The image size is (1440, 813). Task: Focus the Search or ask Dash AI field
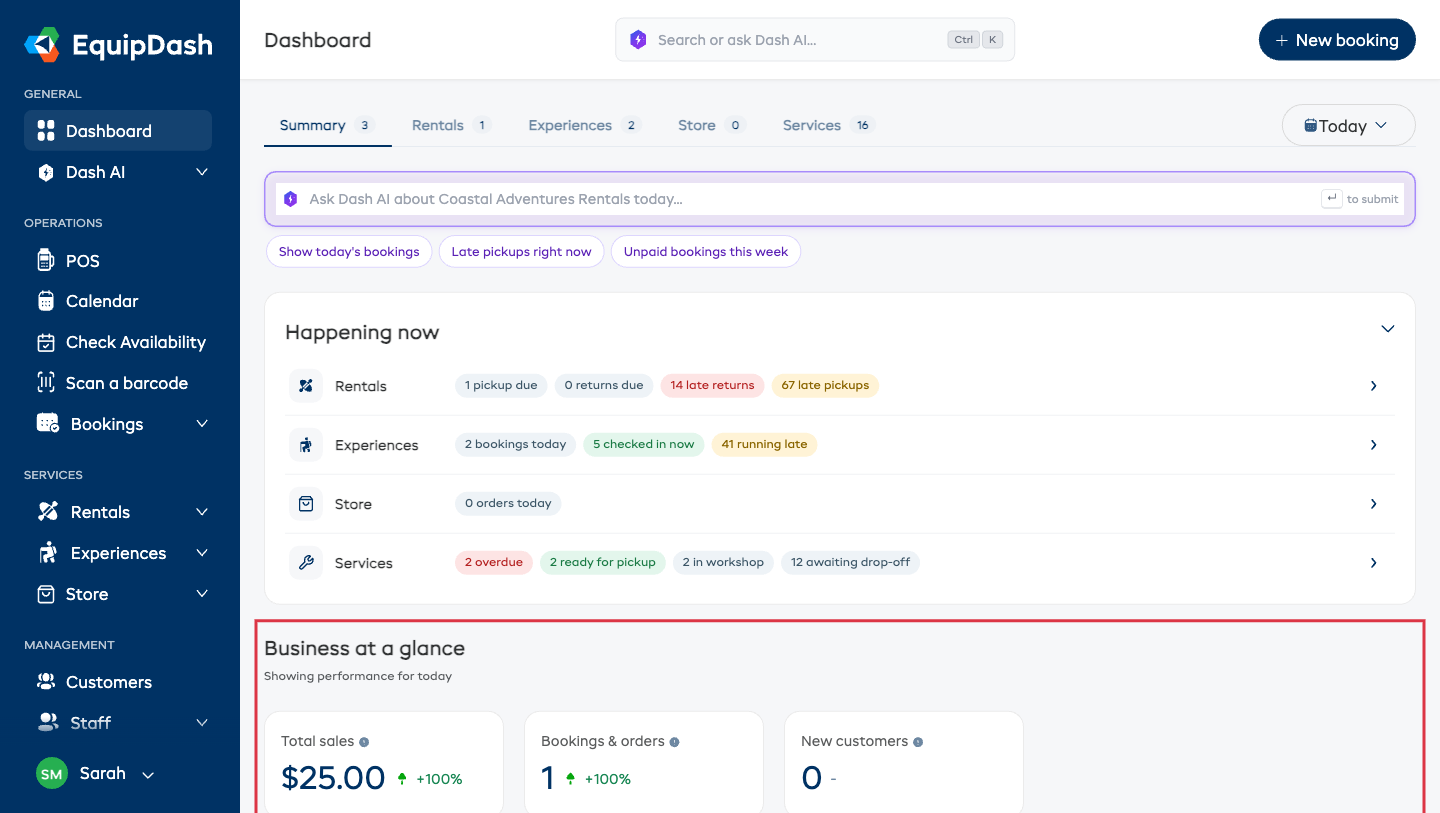click(815, 40)
